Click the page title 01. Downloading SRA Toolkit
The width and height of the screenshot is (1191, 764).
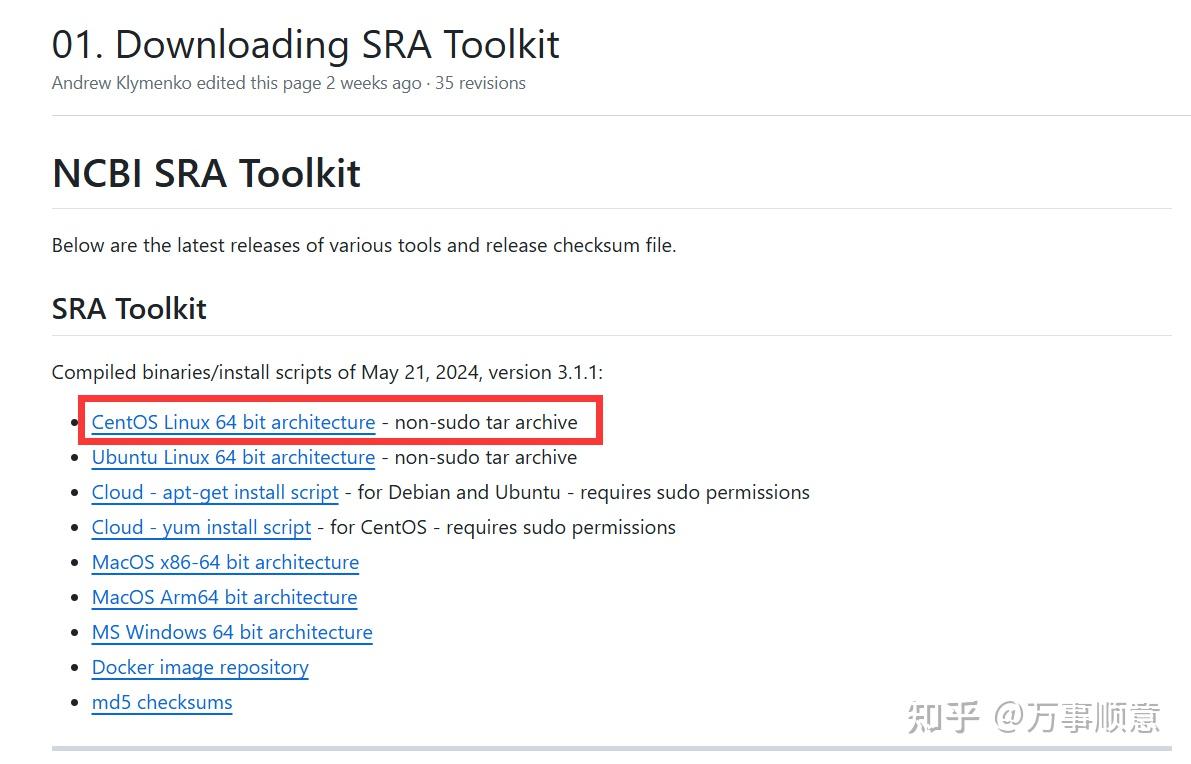pos(305,44)
